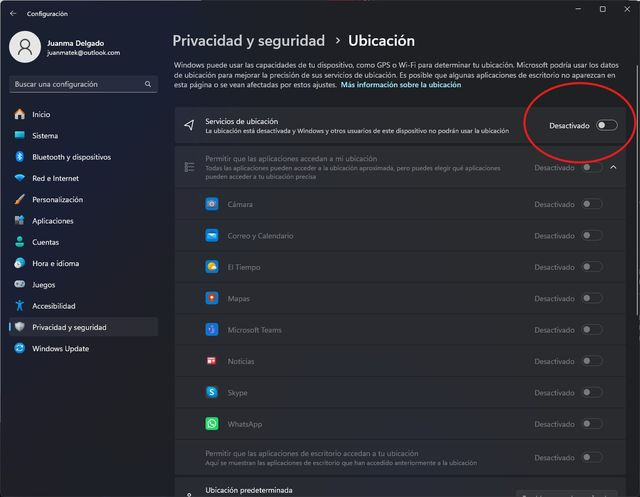Click the Microsoft Teams icon
Viewport: 640px width, 497px height.
(x=212, y=330)
